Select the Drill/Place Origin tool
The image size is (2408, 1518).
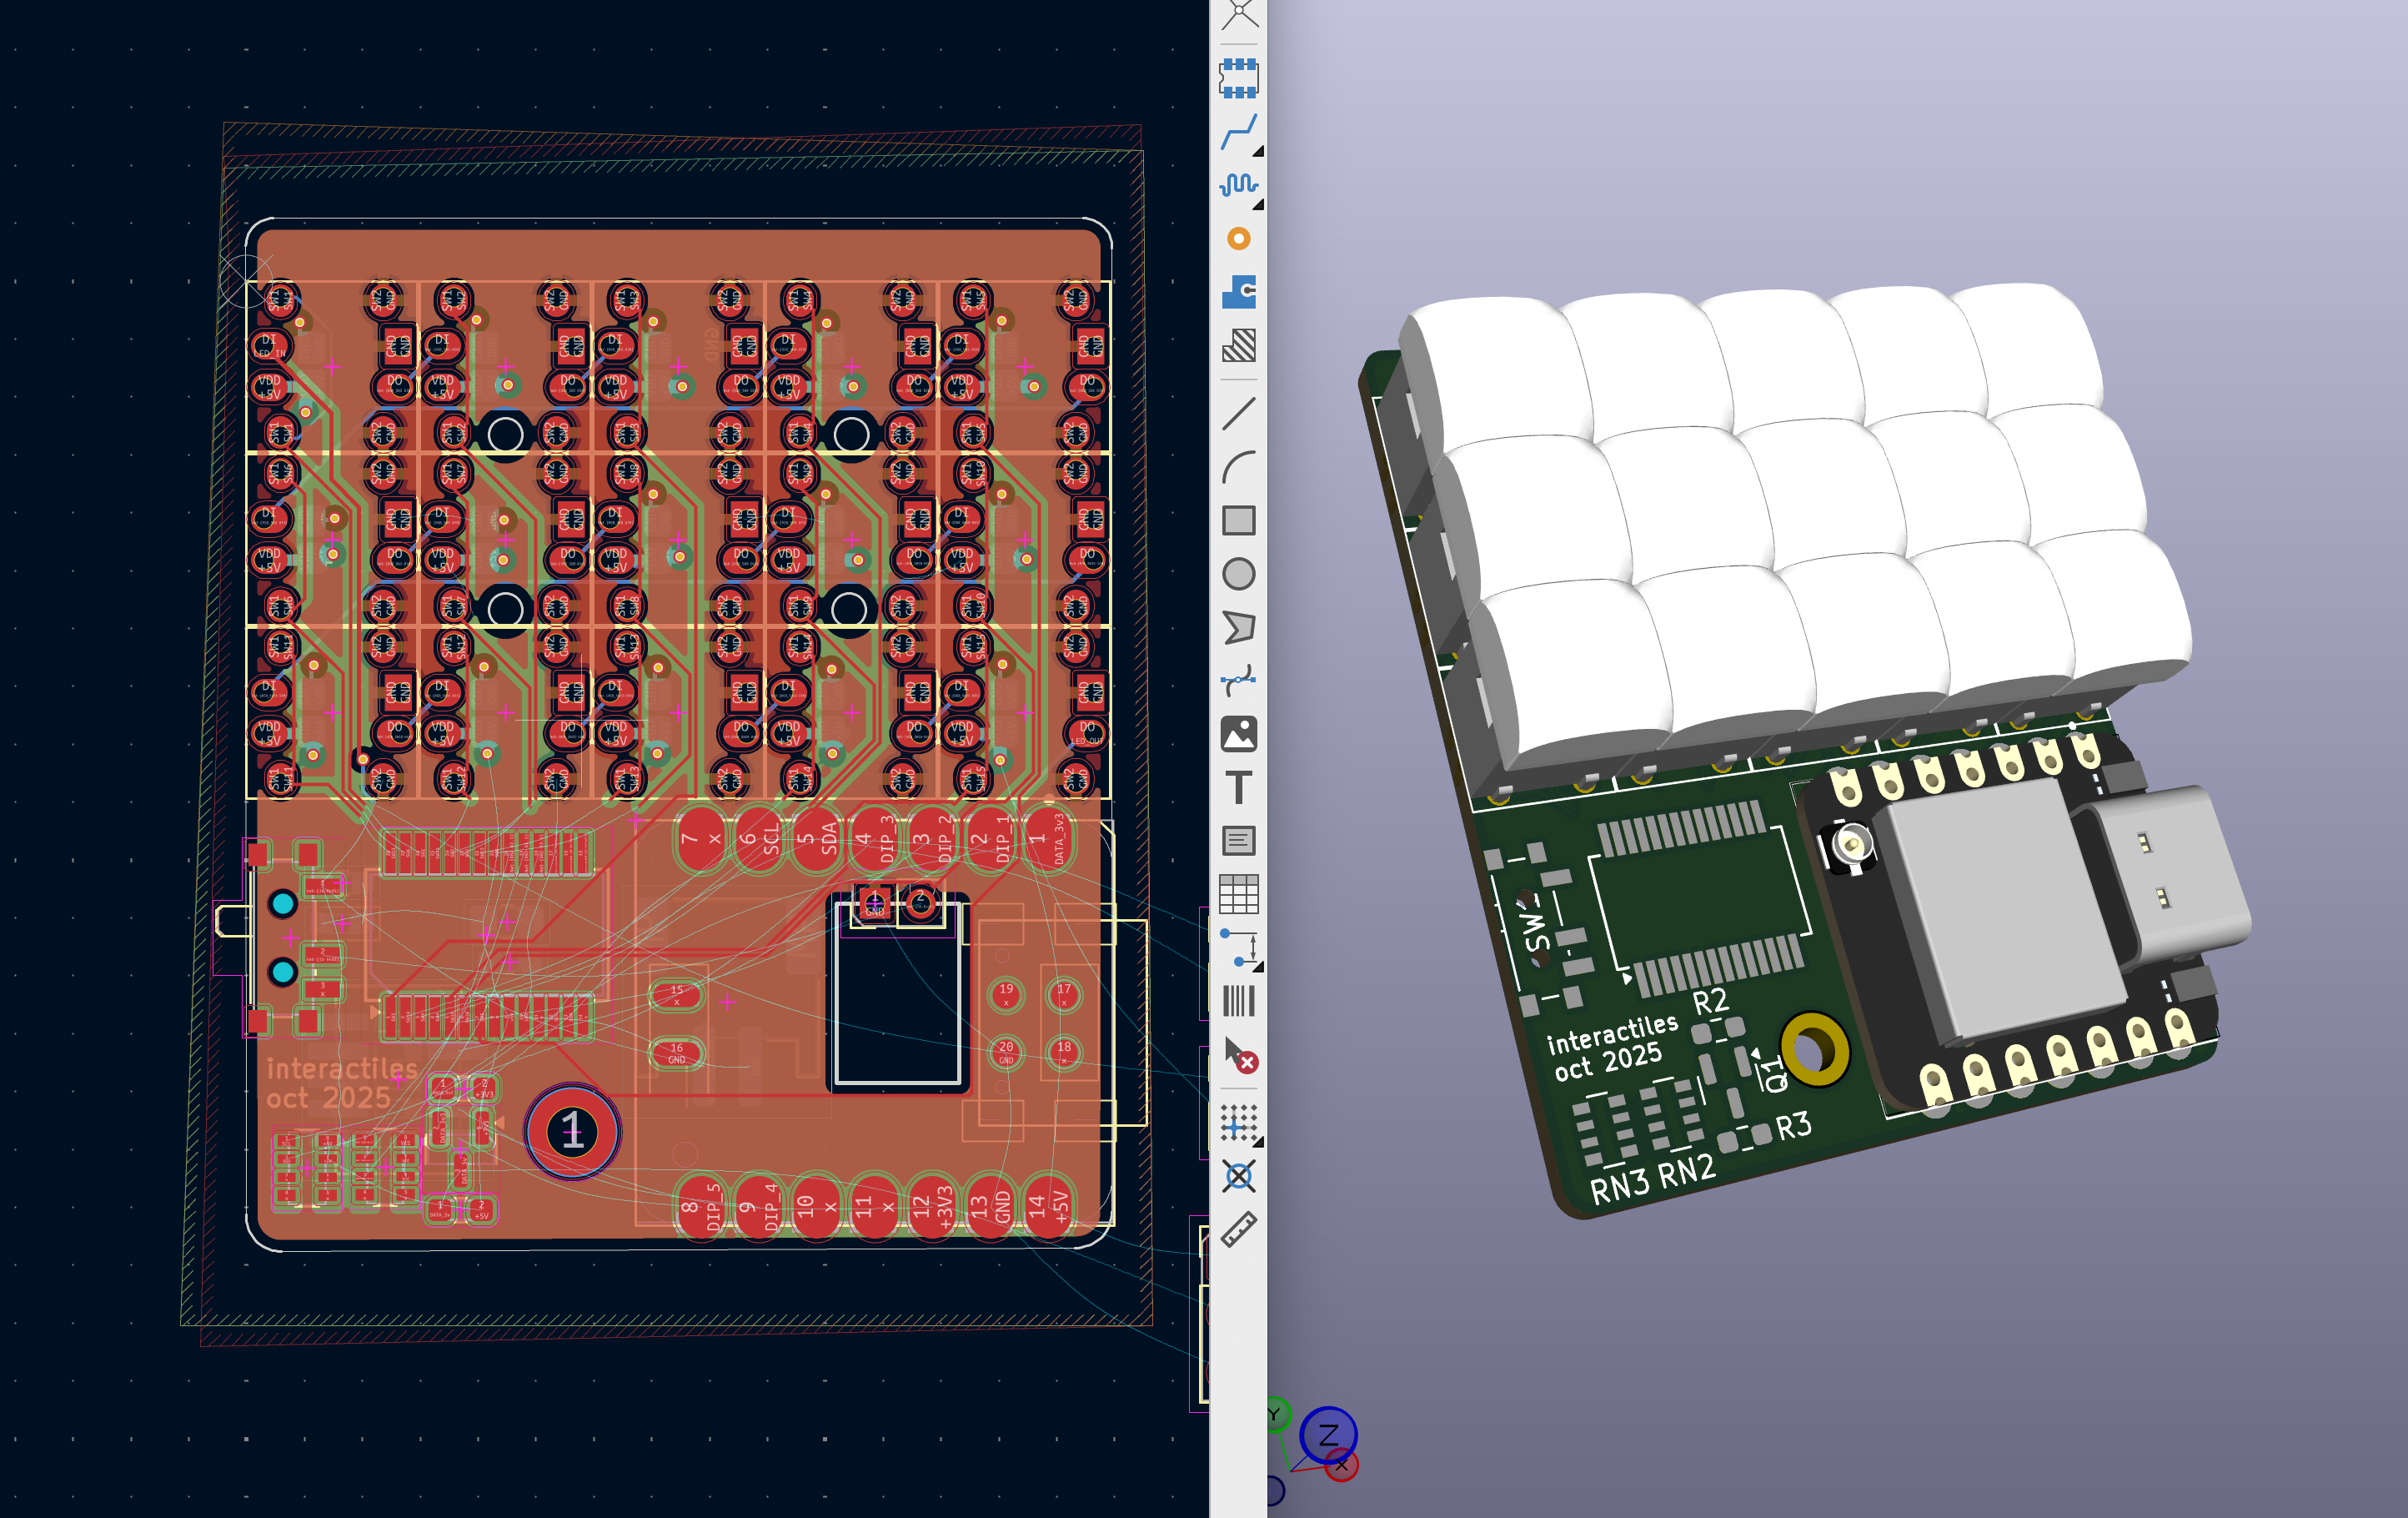1238,1177
